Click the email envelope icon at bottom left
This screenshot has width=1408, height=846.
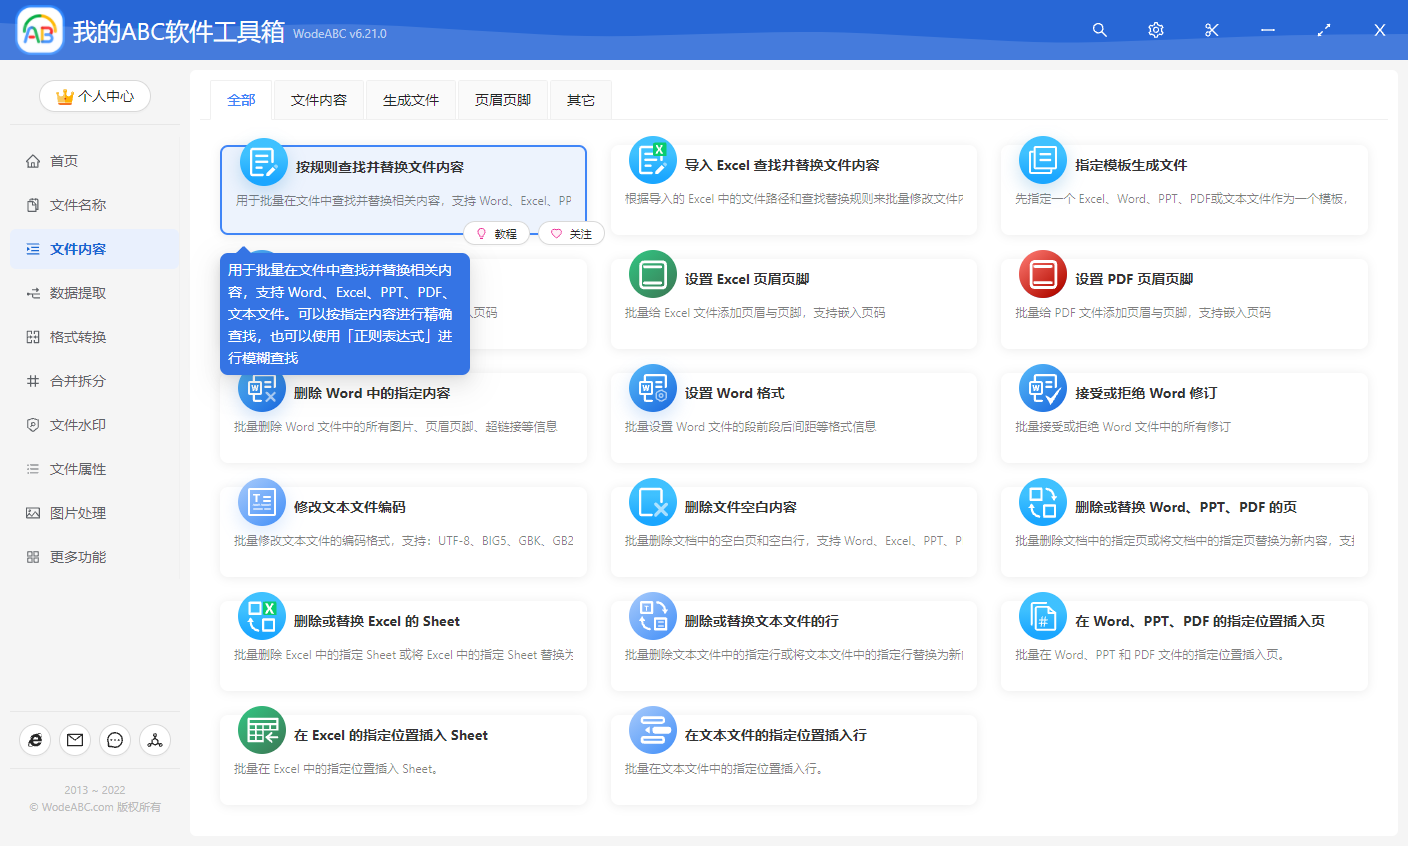point(74,740)
